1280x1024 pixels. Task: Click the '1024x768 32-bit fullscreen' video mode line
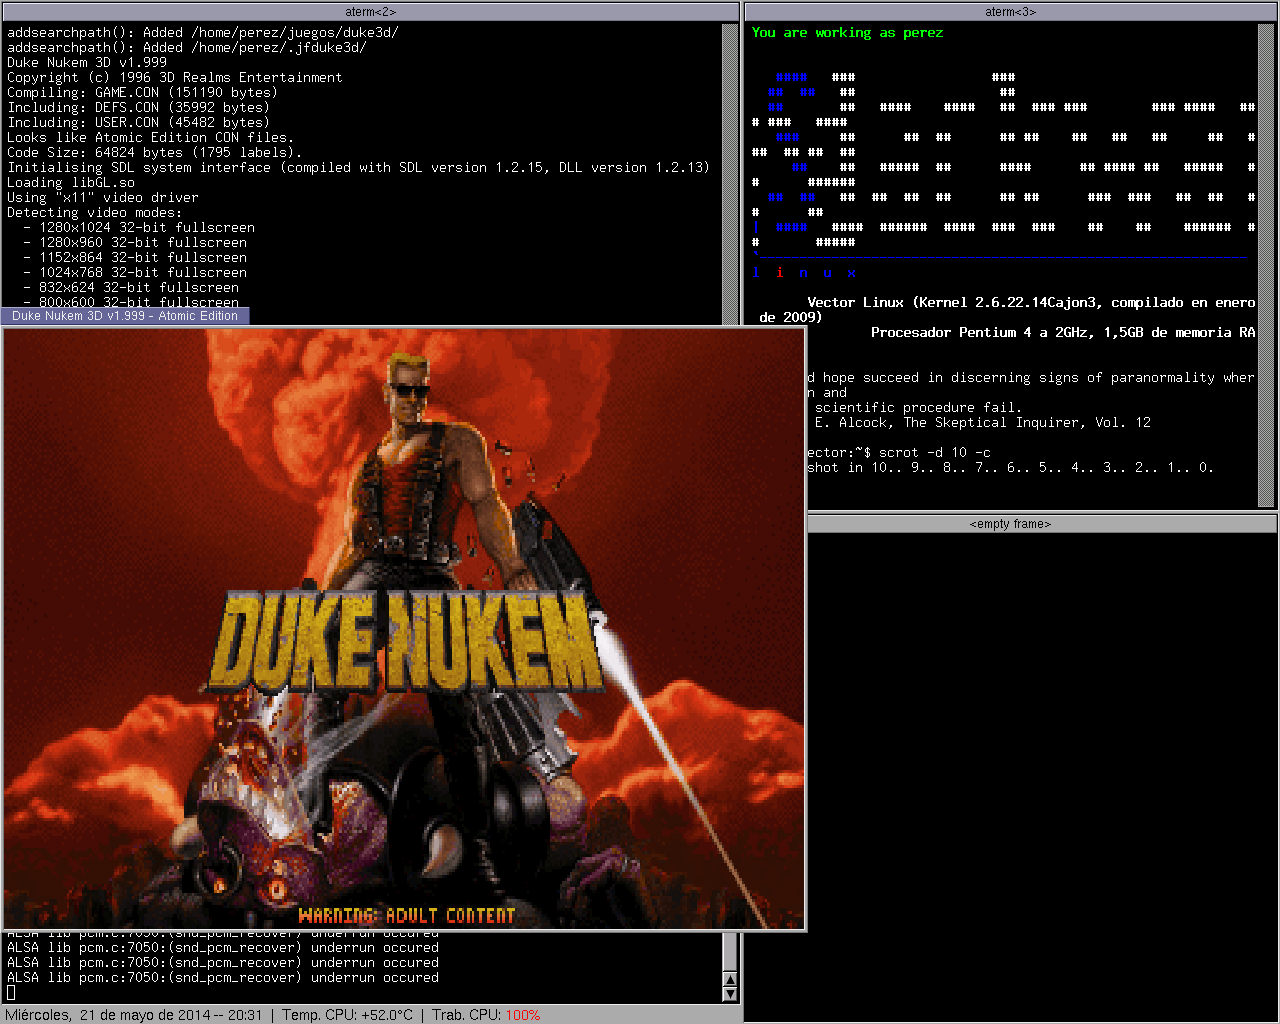pyautogui.click(x=135, y=272)
